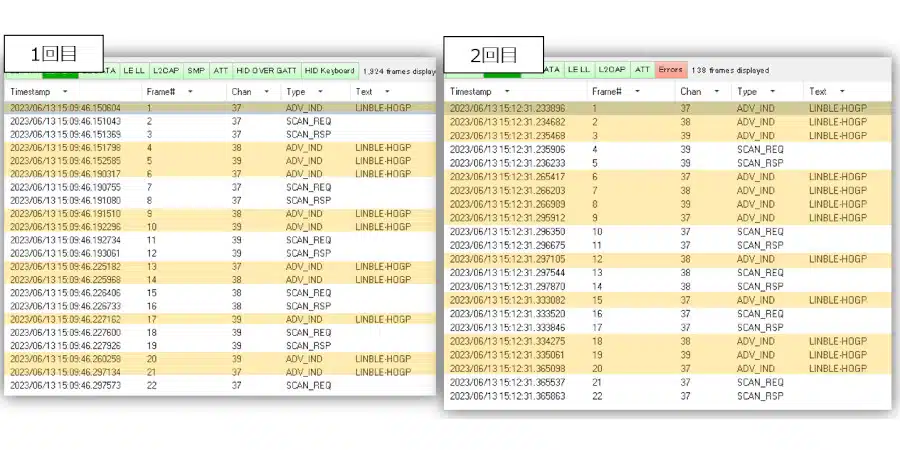Select the L2CAP tab in the 1回目 capture
900x450 pixels.
tap(166, 71)
